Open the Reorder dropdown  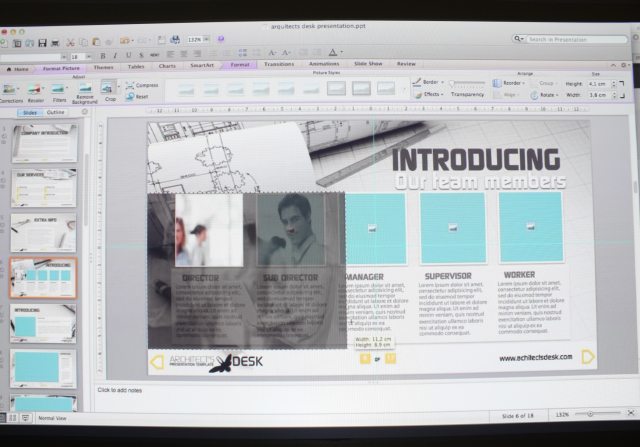pos(524,83)
